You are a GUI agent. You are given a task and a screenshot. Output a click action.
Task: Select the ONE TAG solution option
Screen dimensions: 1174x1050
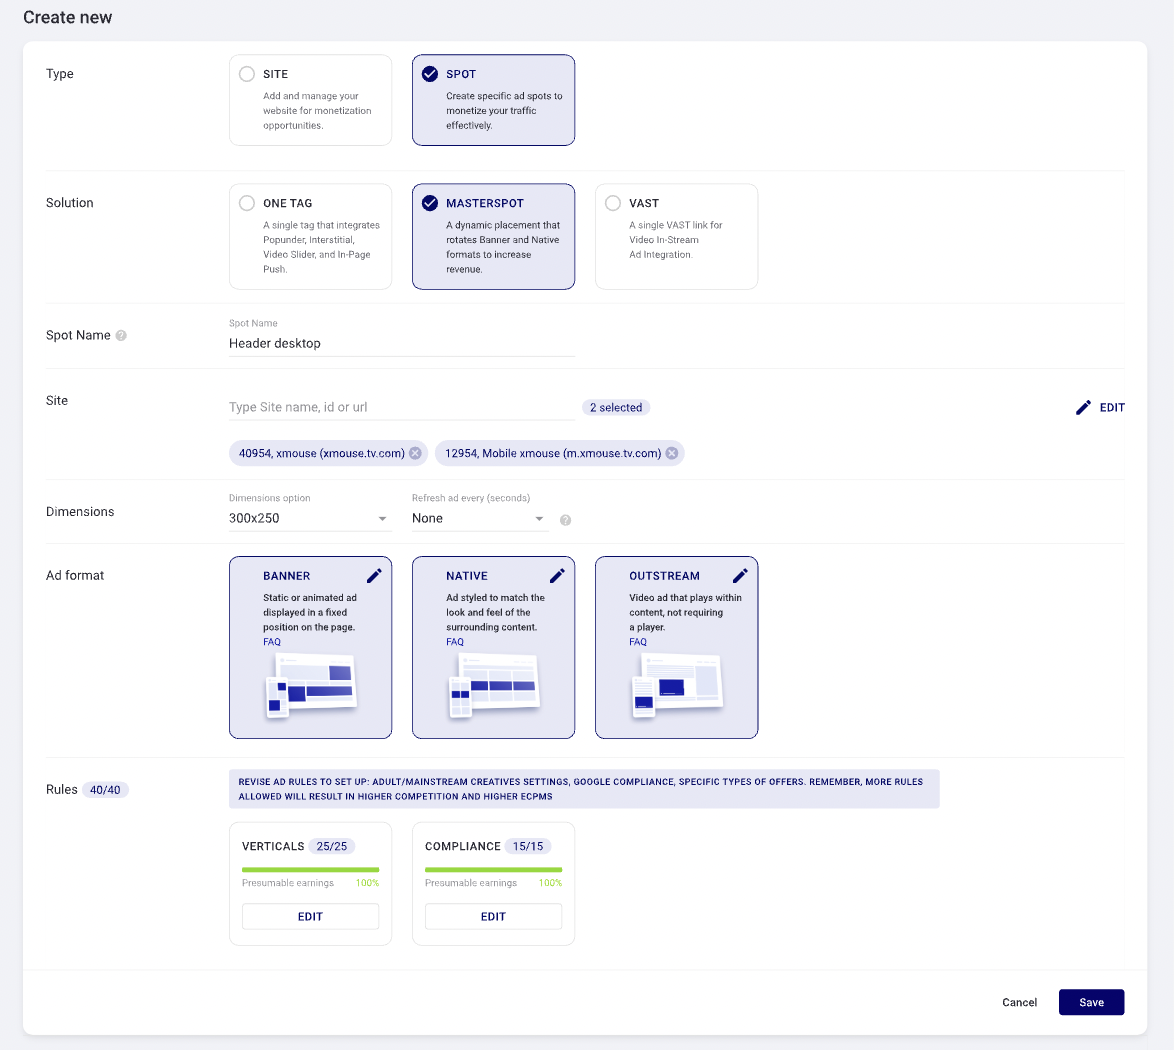pyautogui.click(x=247, y=203)
